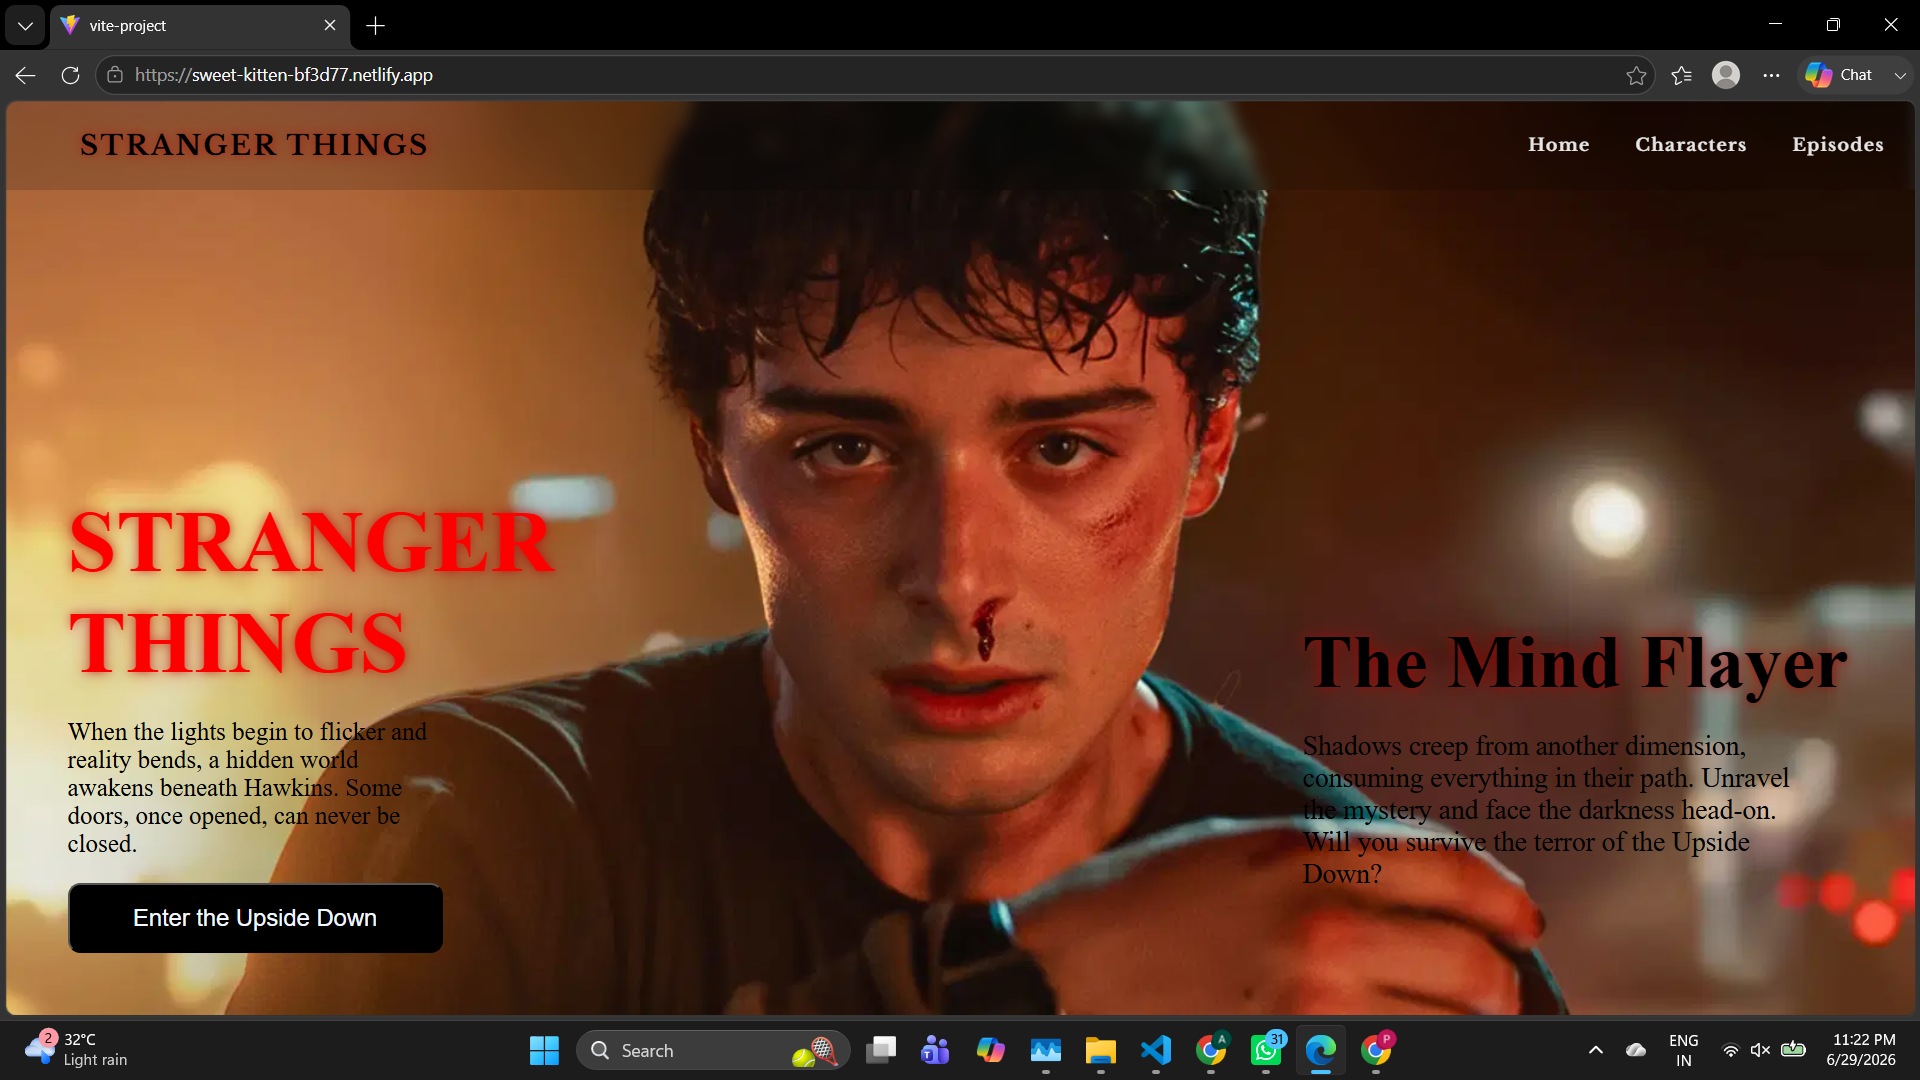Open the weather widget showing Light rain
Image resolution: width=1920 pixels, height=1080 pixels.
[x=78, y=1051]
